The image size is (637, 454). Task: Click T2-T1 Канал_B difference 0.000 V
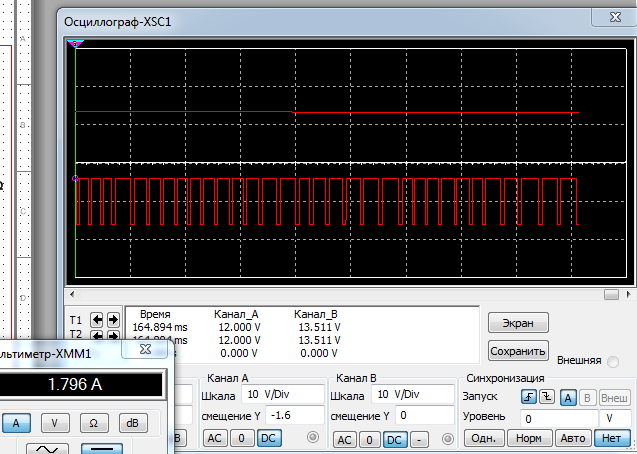coord(319,353)
